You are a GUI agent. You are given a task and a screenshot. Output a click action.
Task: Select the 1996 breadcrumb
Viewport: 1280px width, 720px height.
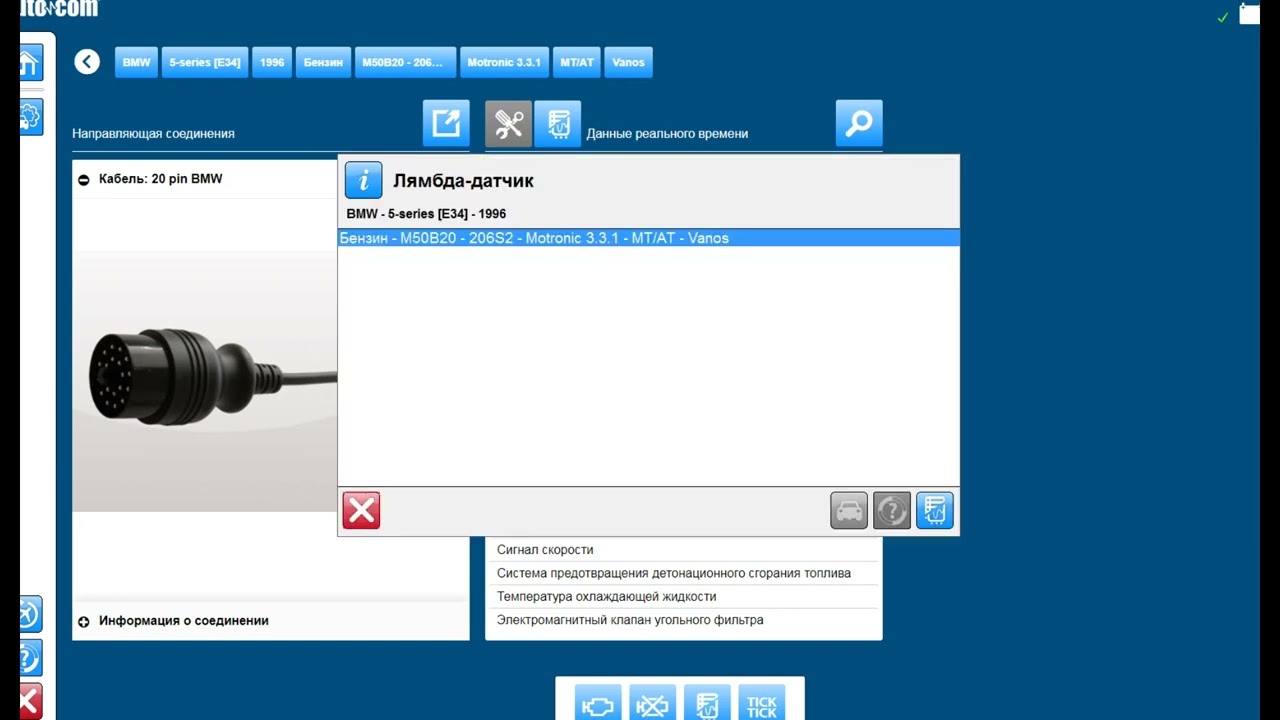[x=272, y=62]
